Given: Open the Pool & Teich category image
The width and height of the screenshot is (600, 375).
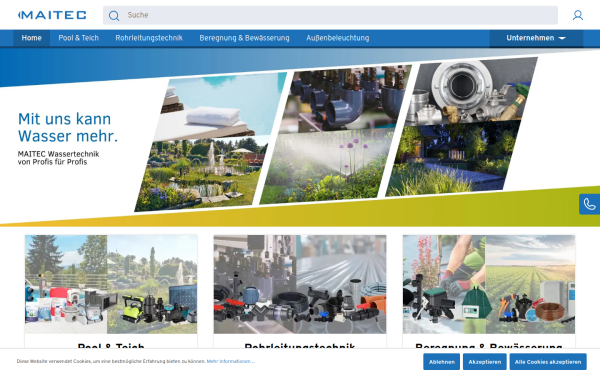Looking at the screenshot, I should pos(111,284).
